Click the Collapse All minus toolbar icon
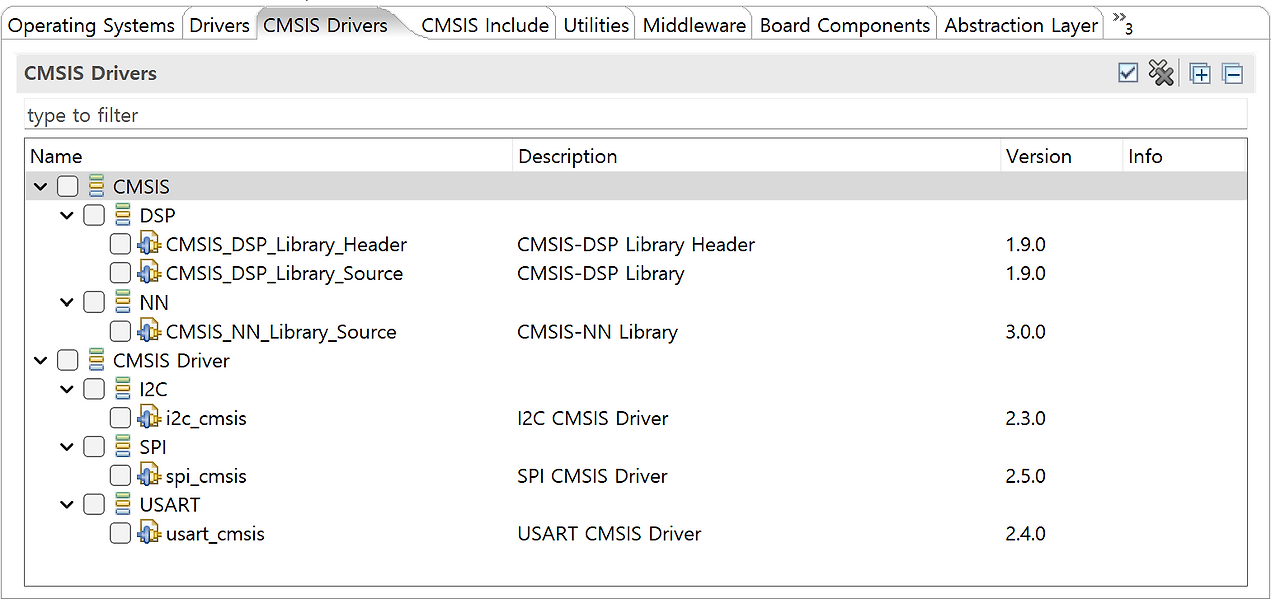This screenshot has height=608, width=1280. click(x=1232, y=72)
